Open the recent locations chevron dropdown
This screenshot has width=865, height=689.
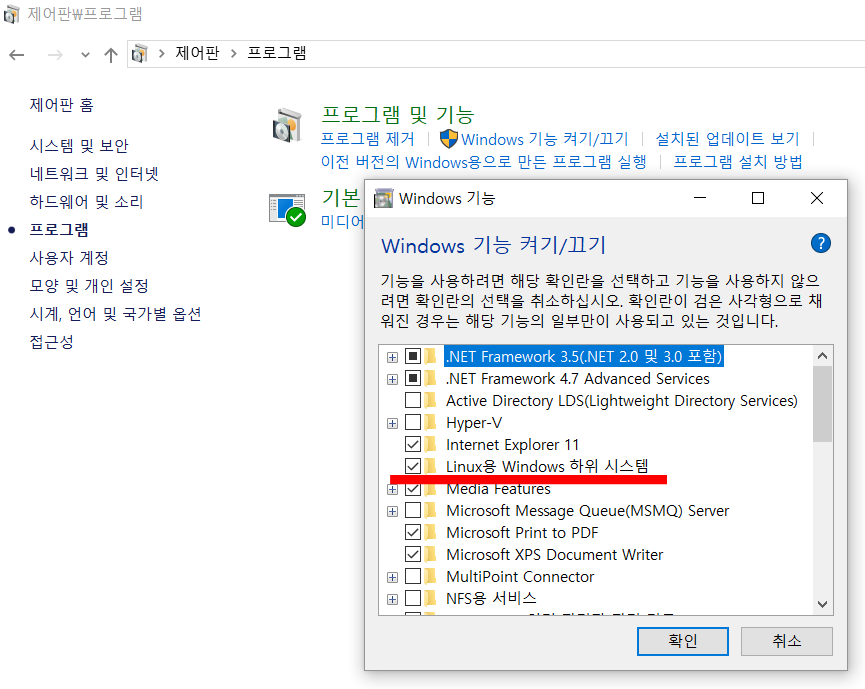coord(85,55)
